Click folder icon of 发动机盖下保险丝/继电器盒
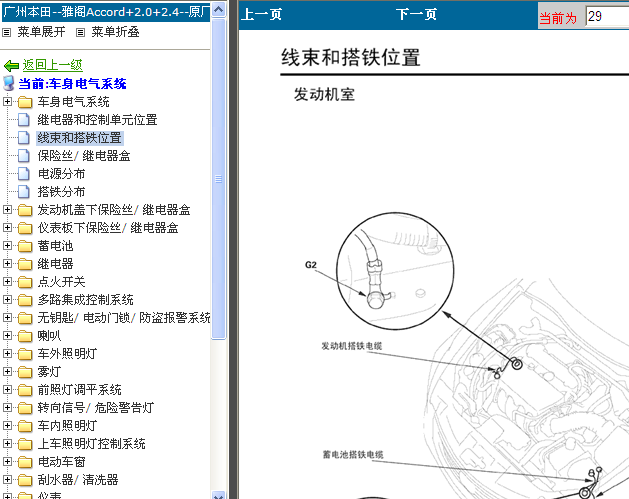This screenshot has width=629, height=499. click(25, 210)
